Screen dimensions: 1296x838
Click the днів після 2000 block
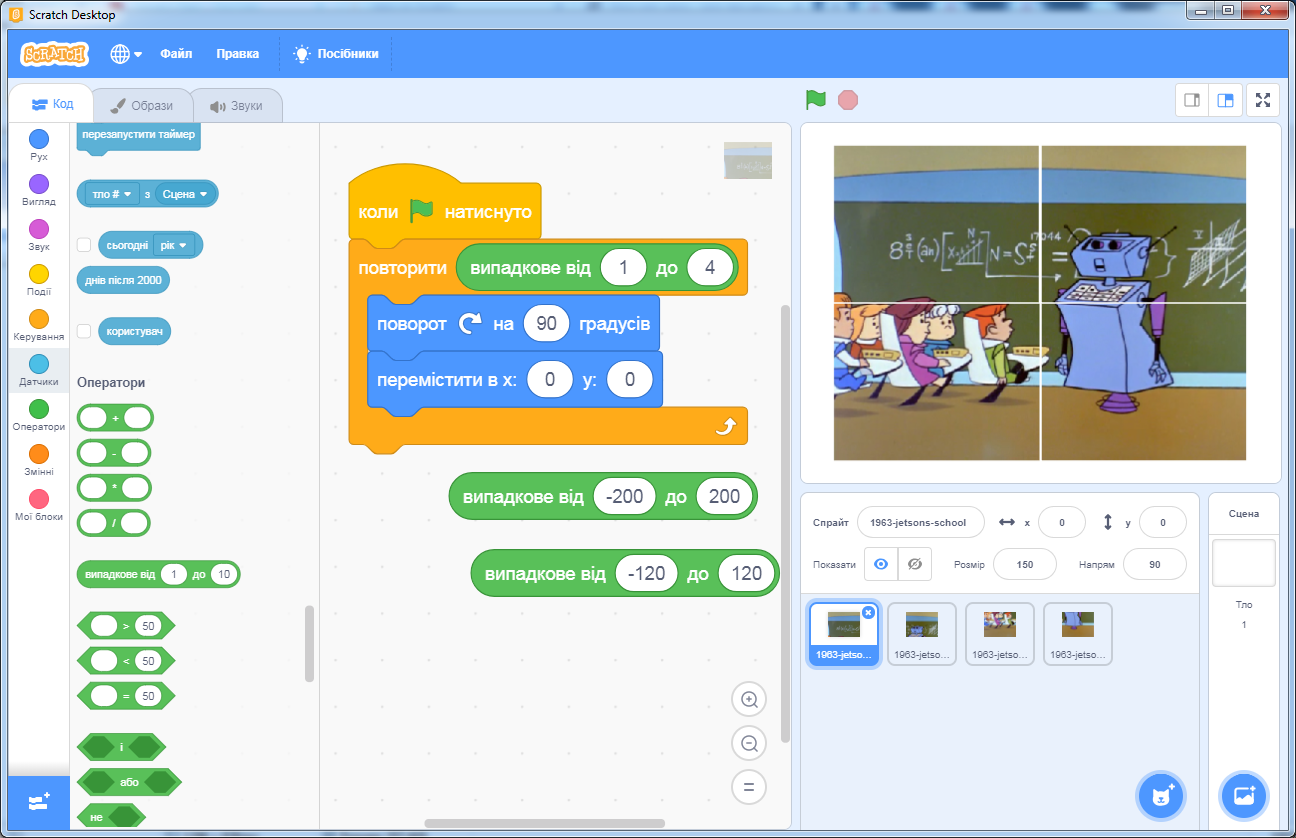tap(123, 280)
